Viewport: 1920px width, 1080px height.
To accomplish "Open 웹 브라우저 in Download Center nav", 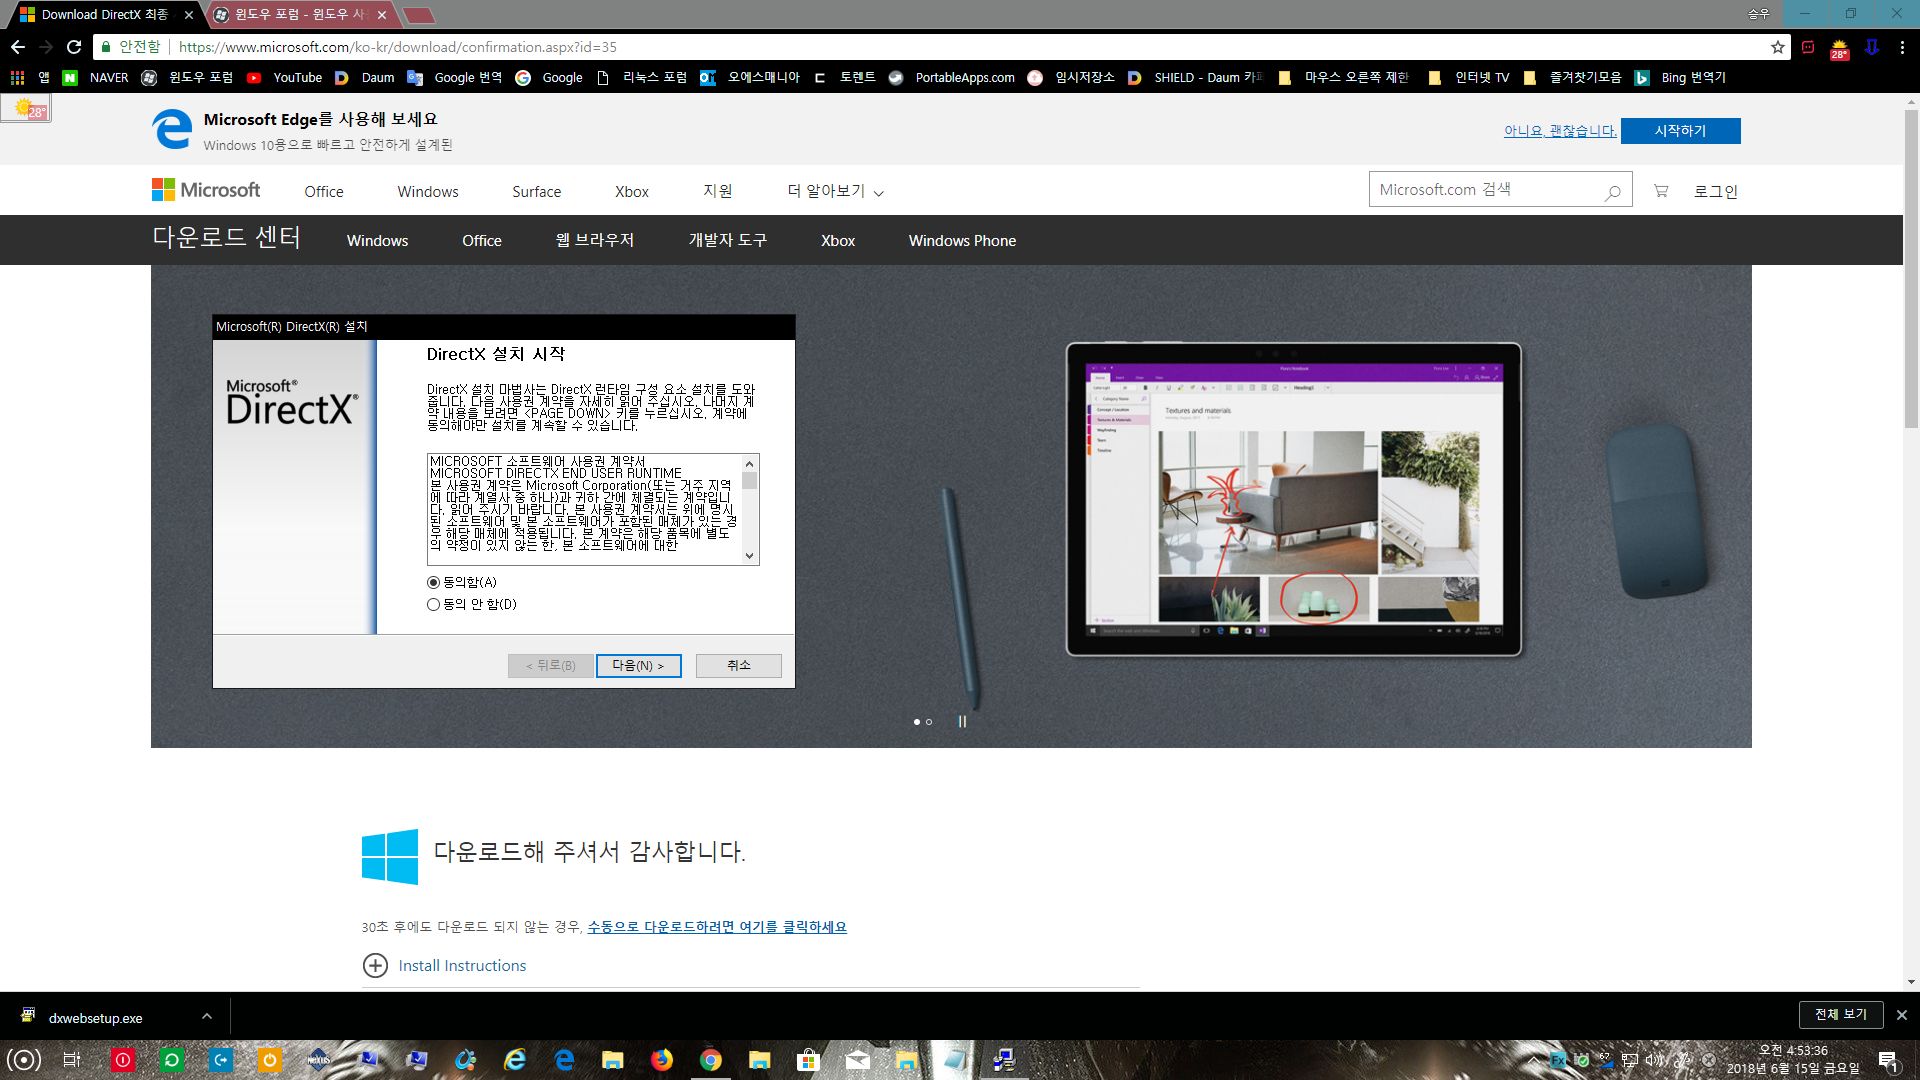I will click(x=595, y=240).
